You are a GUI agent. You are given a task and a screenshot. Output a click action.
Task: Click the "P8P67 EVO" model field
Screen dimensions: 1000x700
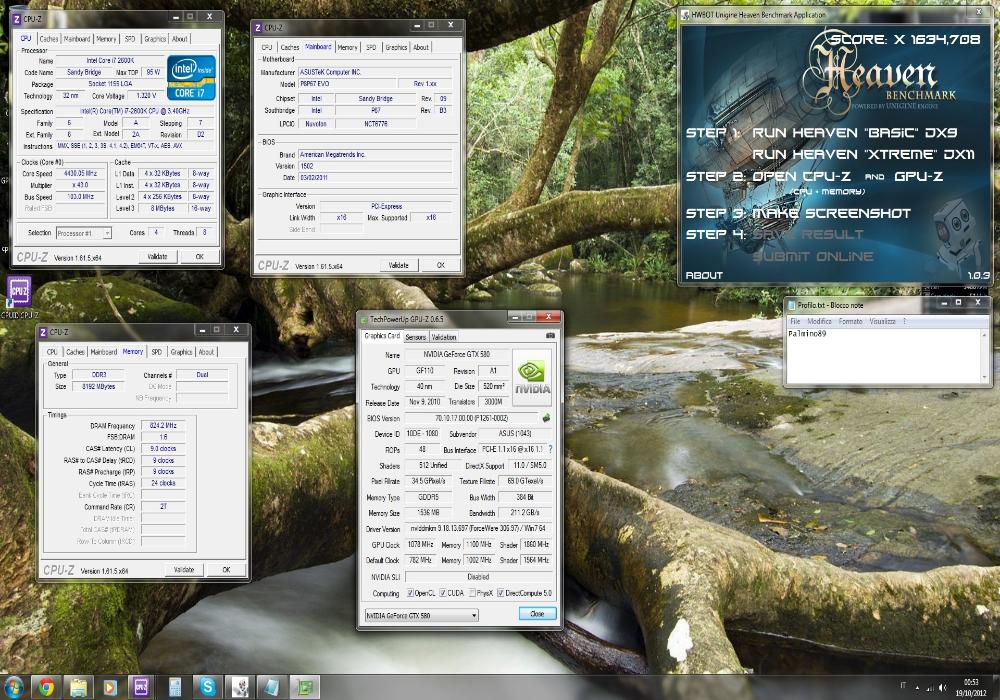pos(345,84)
